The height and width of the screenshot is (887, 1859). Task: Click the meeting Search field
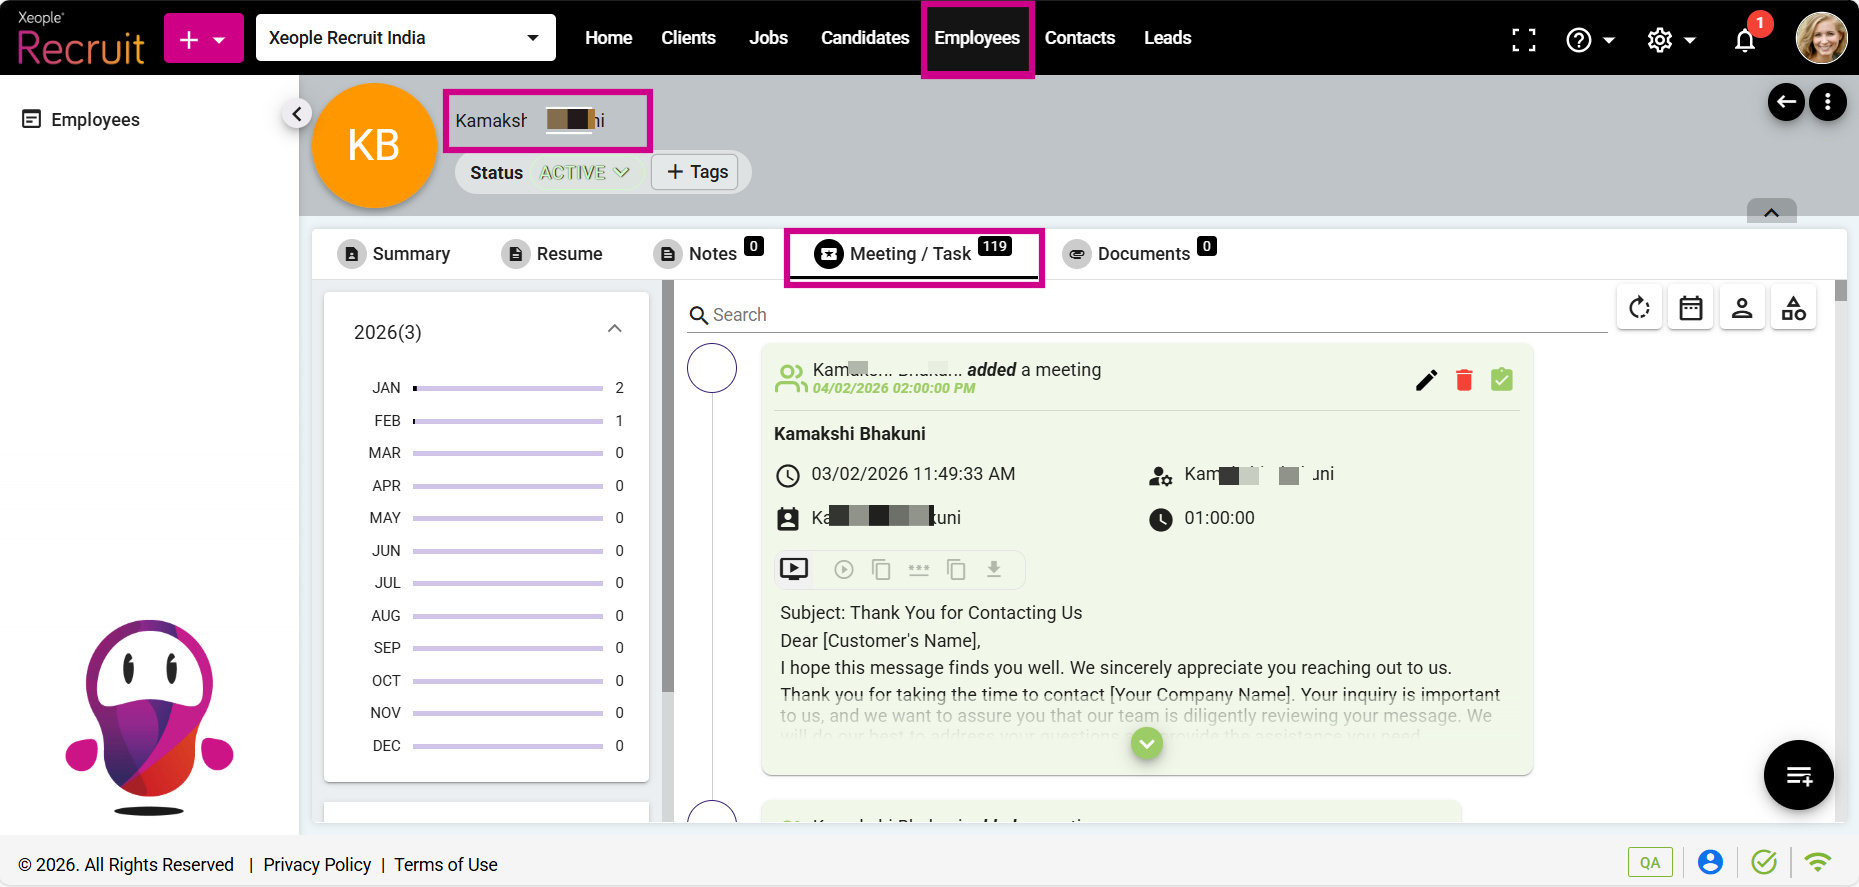pyautogui.click(x=1150, y=315)
